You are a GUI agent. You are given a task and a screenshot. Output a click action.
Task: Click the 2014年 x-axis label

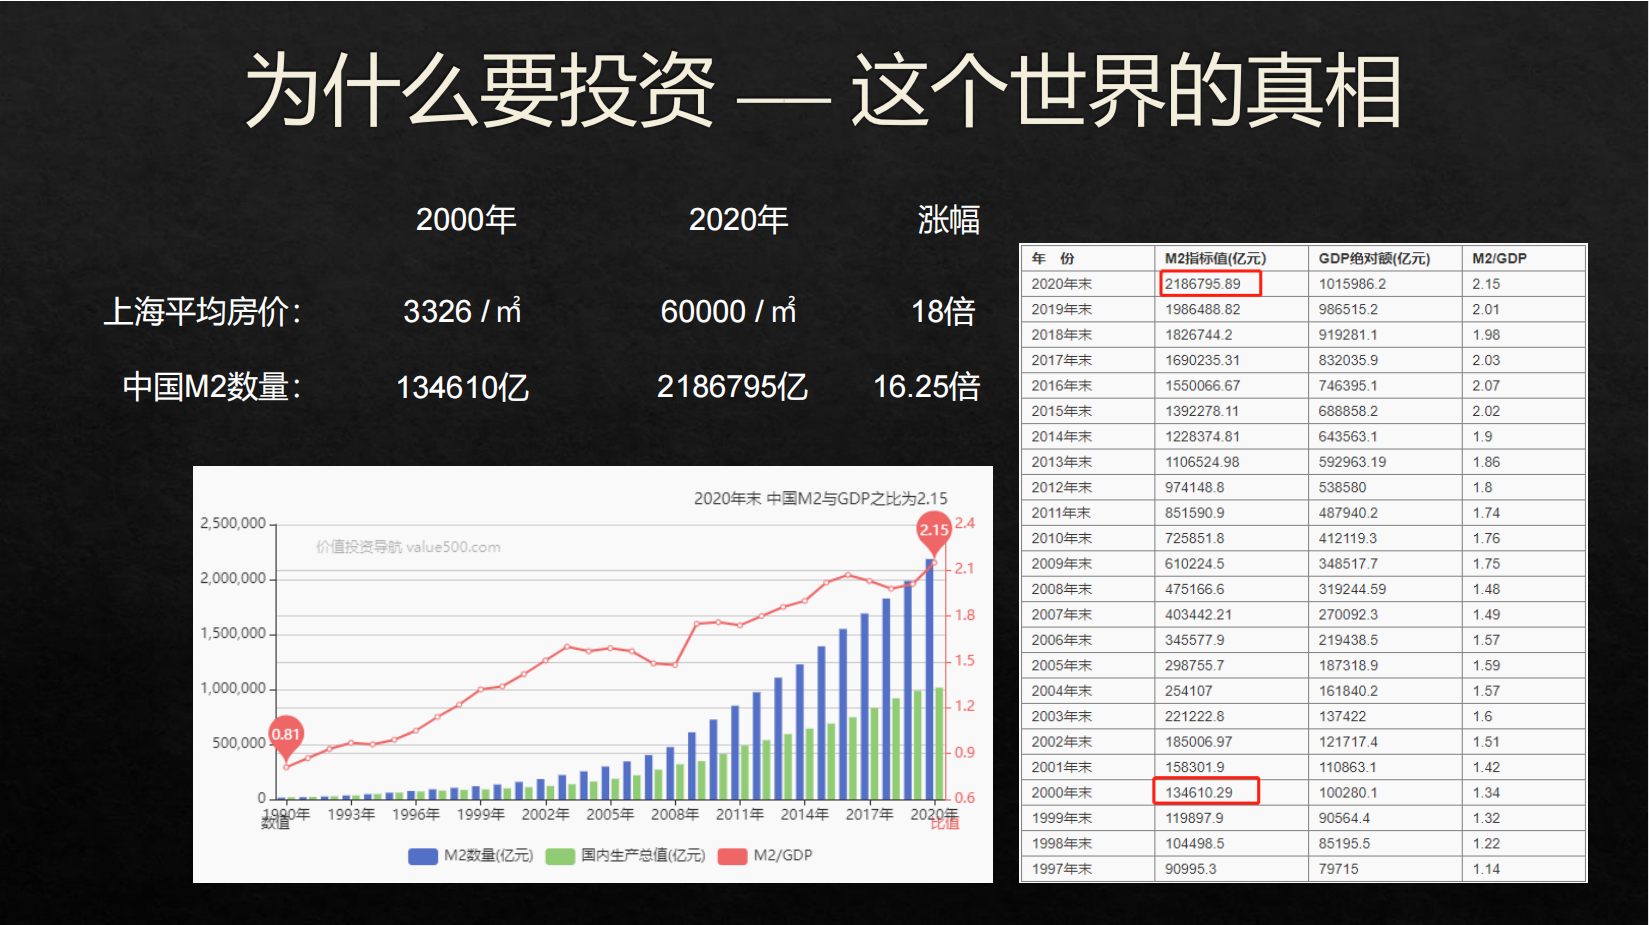(x=804, y=815)
